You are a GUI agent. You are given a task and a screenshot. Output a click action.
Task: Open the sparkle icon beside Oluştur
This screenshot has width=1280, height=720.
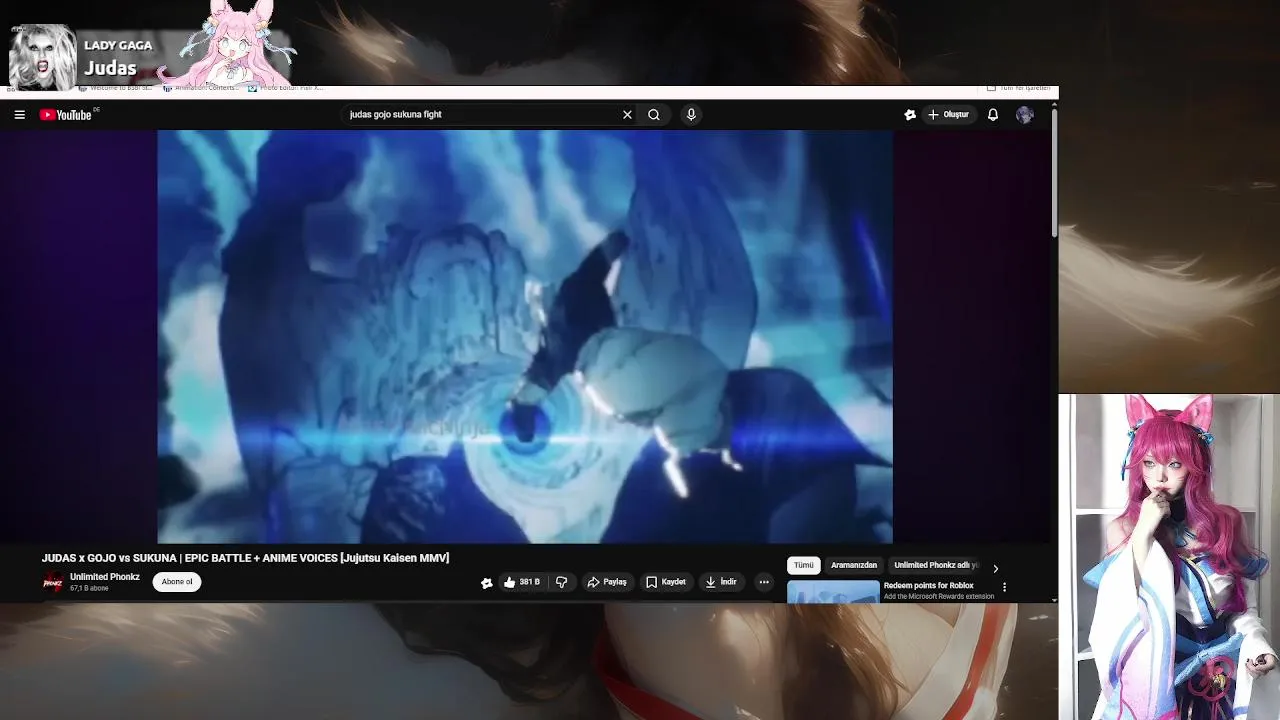point(910,115)
